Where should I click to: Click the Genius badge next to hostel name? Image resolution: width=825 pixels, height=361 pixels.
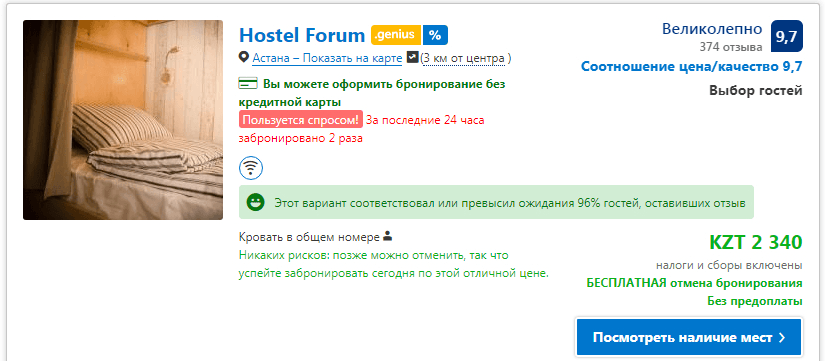click(x=396, y=35)
